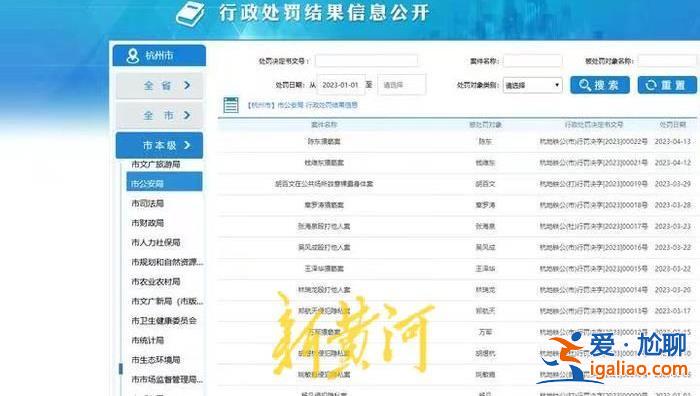
Task: Click punished party in the 00022号 row
Action: (x=485, y=142)
